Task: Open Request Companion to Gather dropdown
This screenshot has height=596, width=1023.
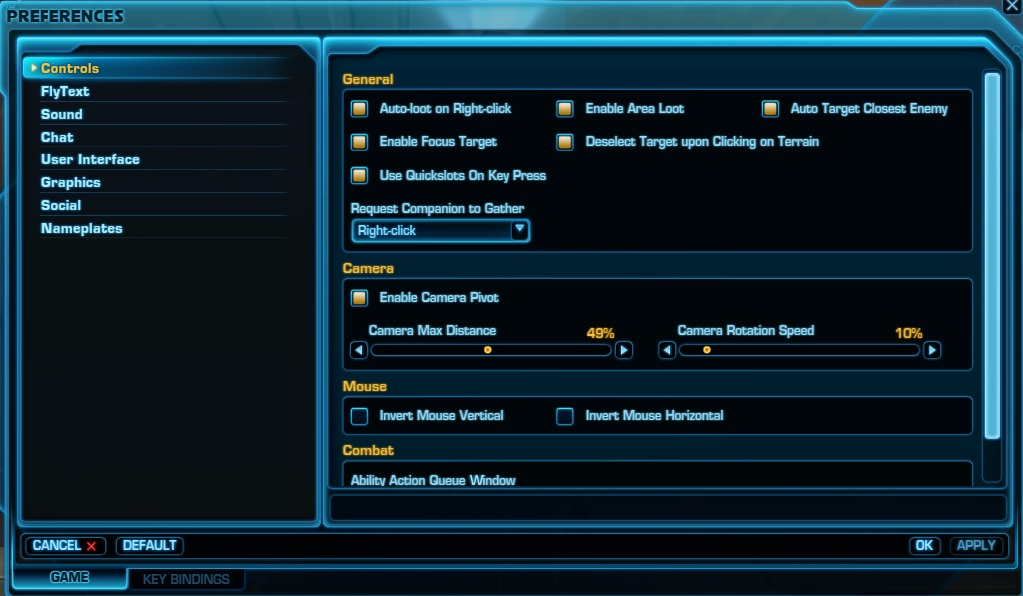Action: click(x=440, y=231)
